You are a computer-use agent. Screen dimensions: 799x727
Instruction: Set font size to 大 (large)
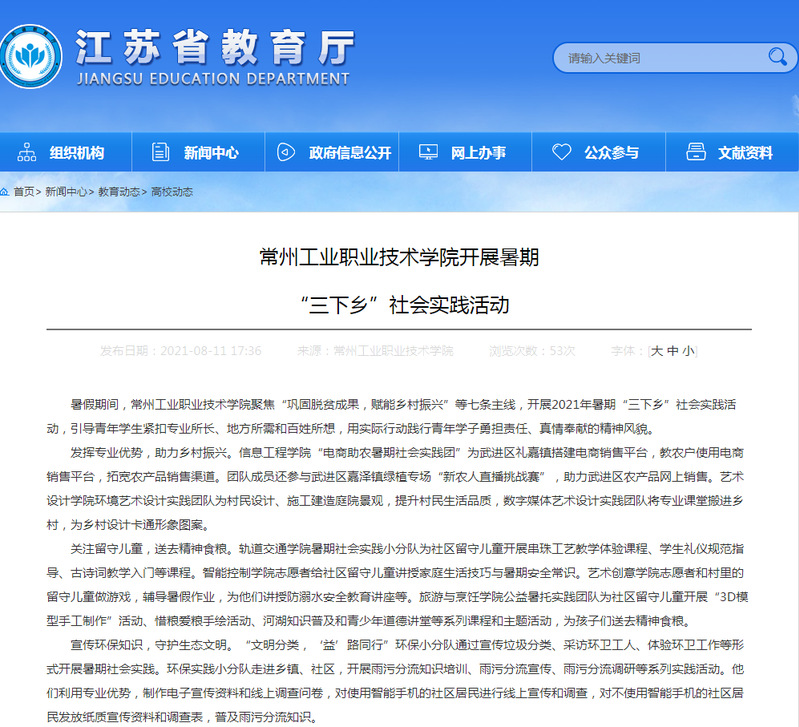[x=656, y=351]
